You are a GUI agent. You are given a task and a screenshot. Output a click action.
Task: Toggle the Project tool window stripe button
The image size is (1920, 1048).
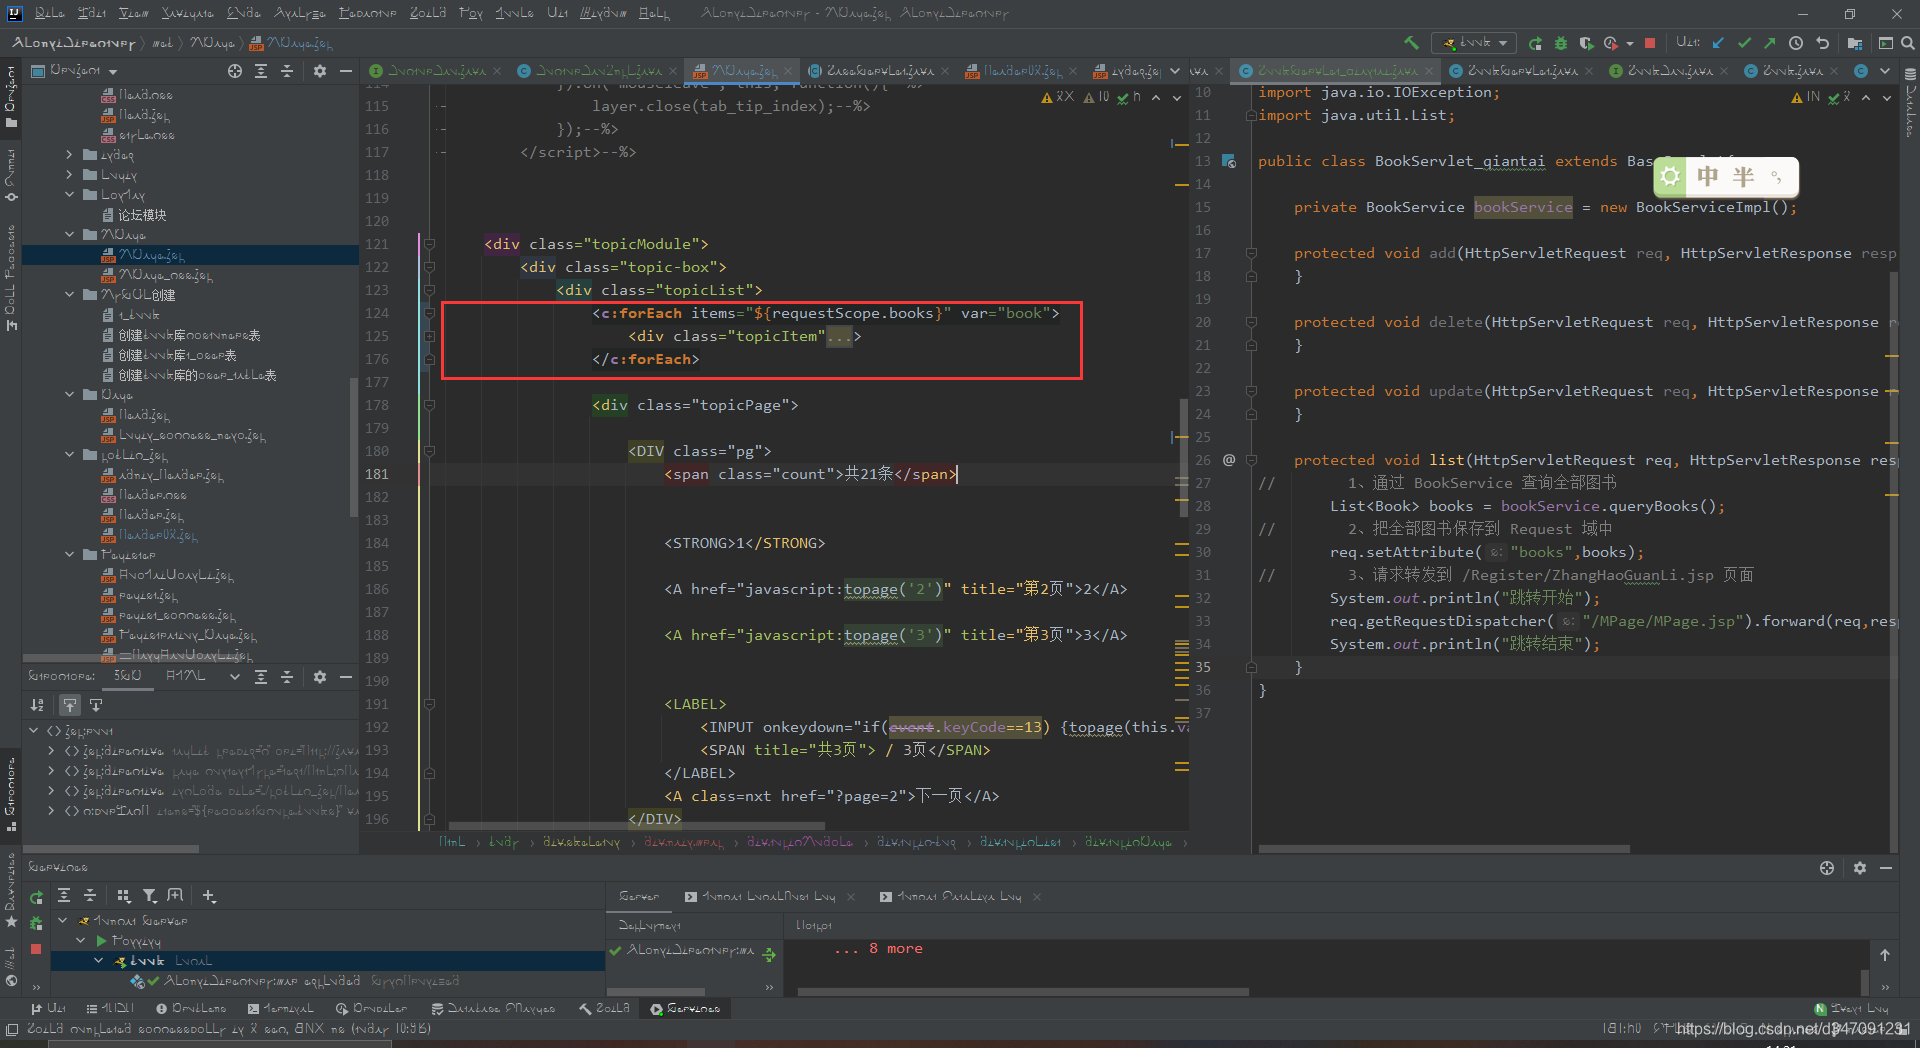pos(11,96)
